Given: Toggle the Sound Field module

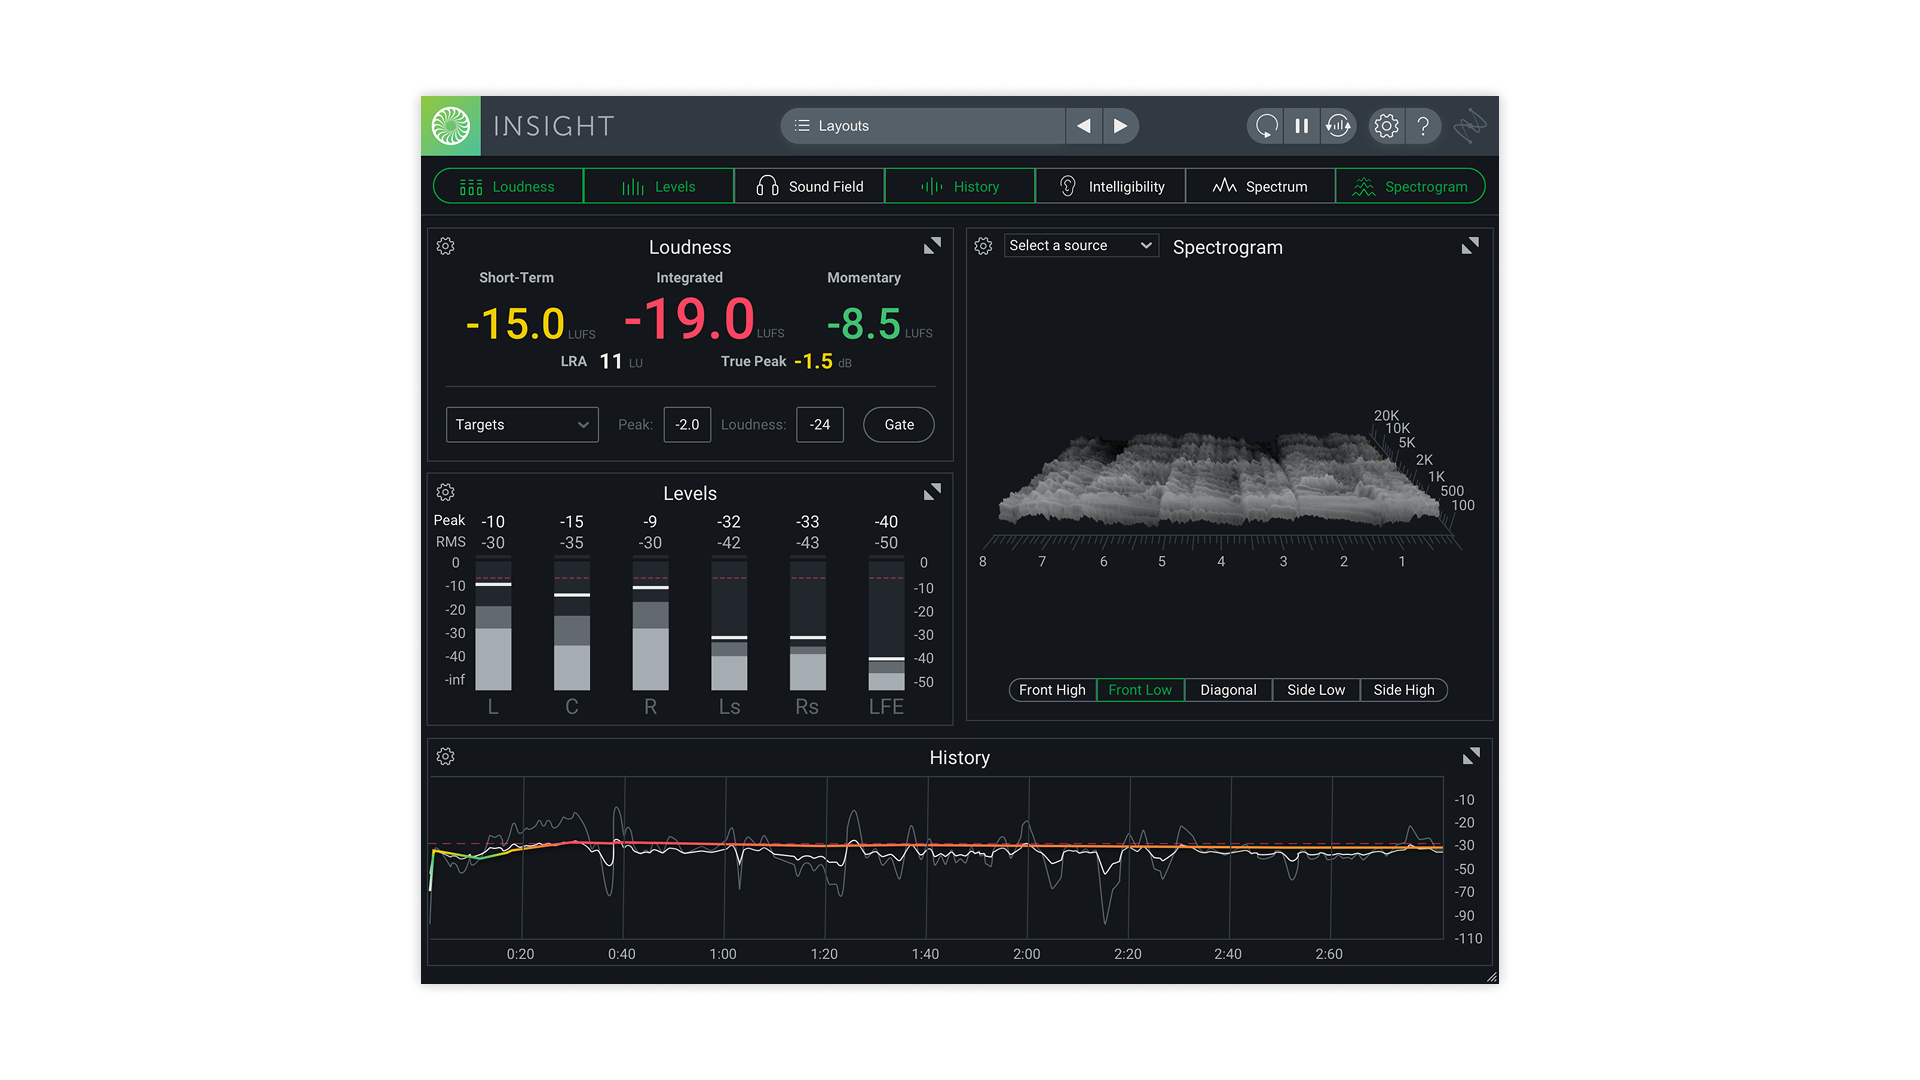Looking at the screenshot, I should [x=809, y=187].
